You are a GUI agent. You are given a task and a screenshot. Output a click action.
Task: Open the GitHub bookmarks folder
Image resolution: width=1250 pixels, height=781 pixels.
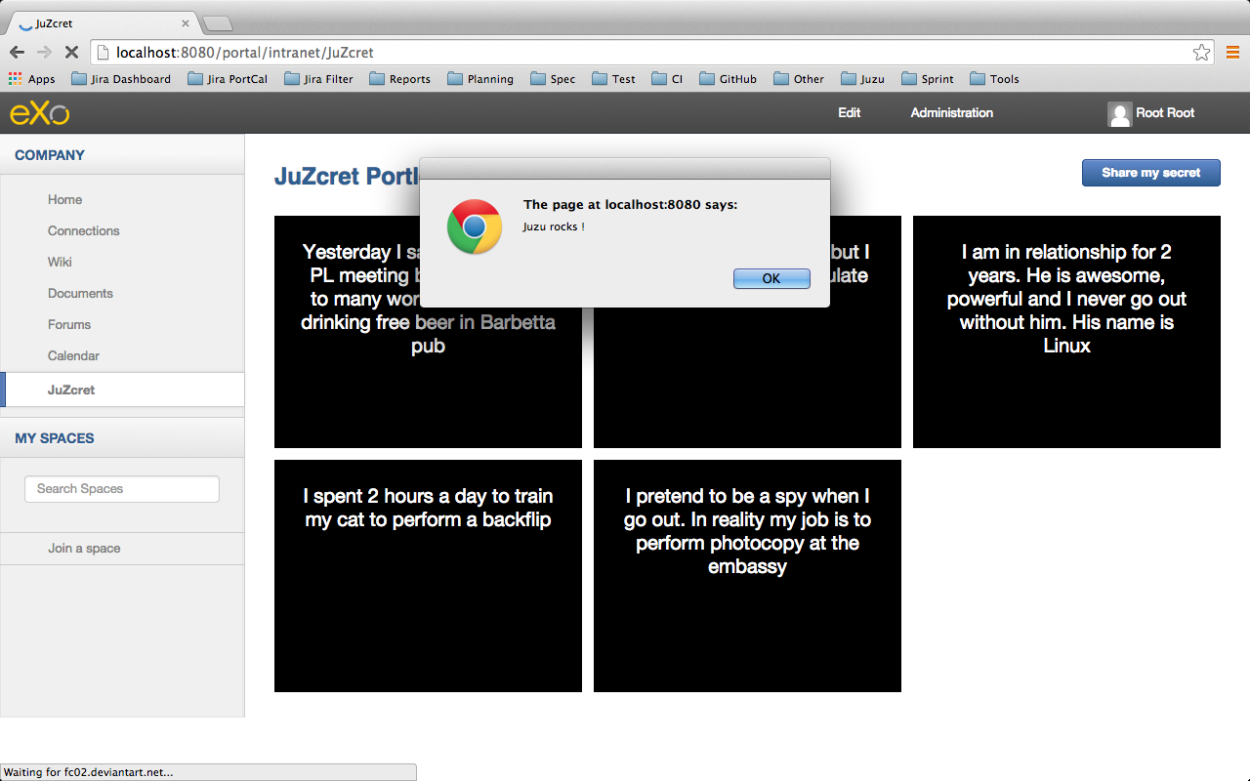pos(728,78)
